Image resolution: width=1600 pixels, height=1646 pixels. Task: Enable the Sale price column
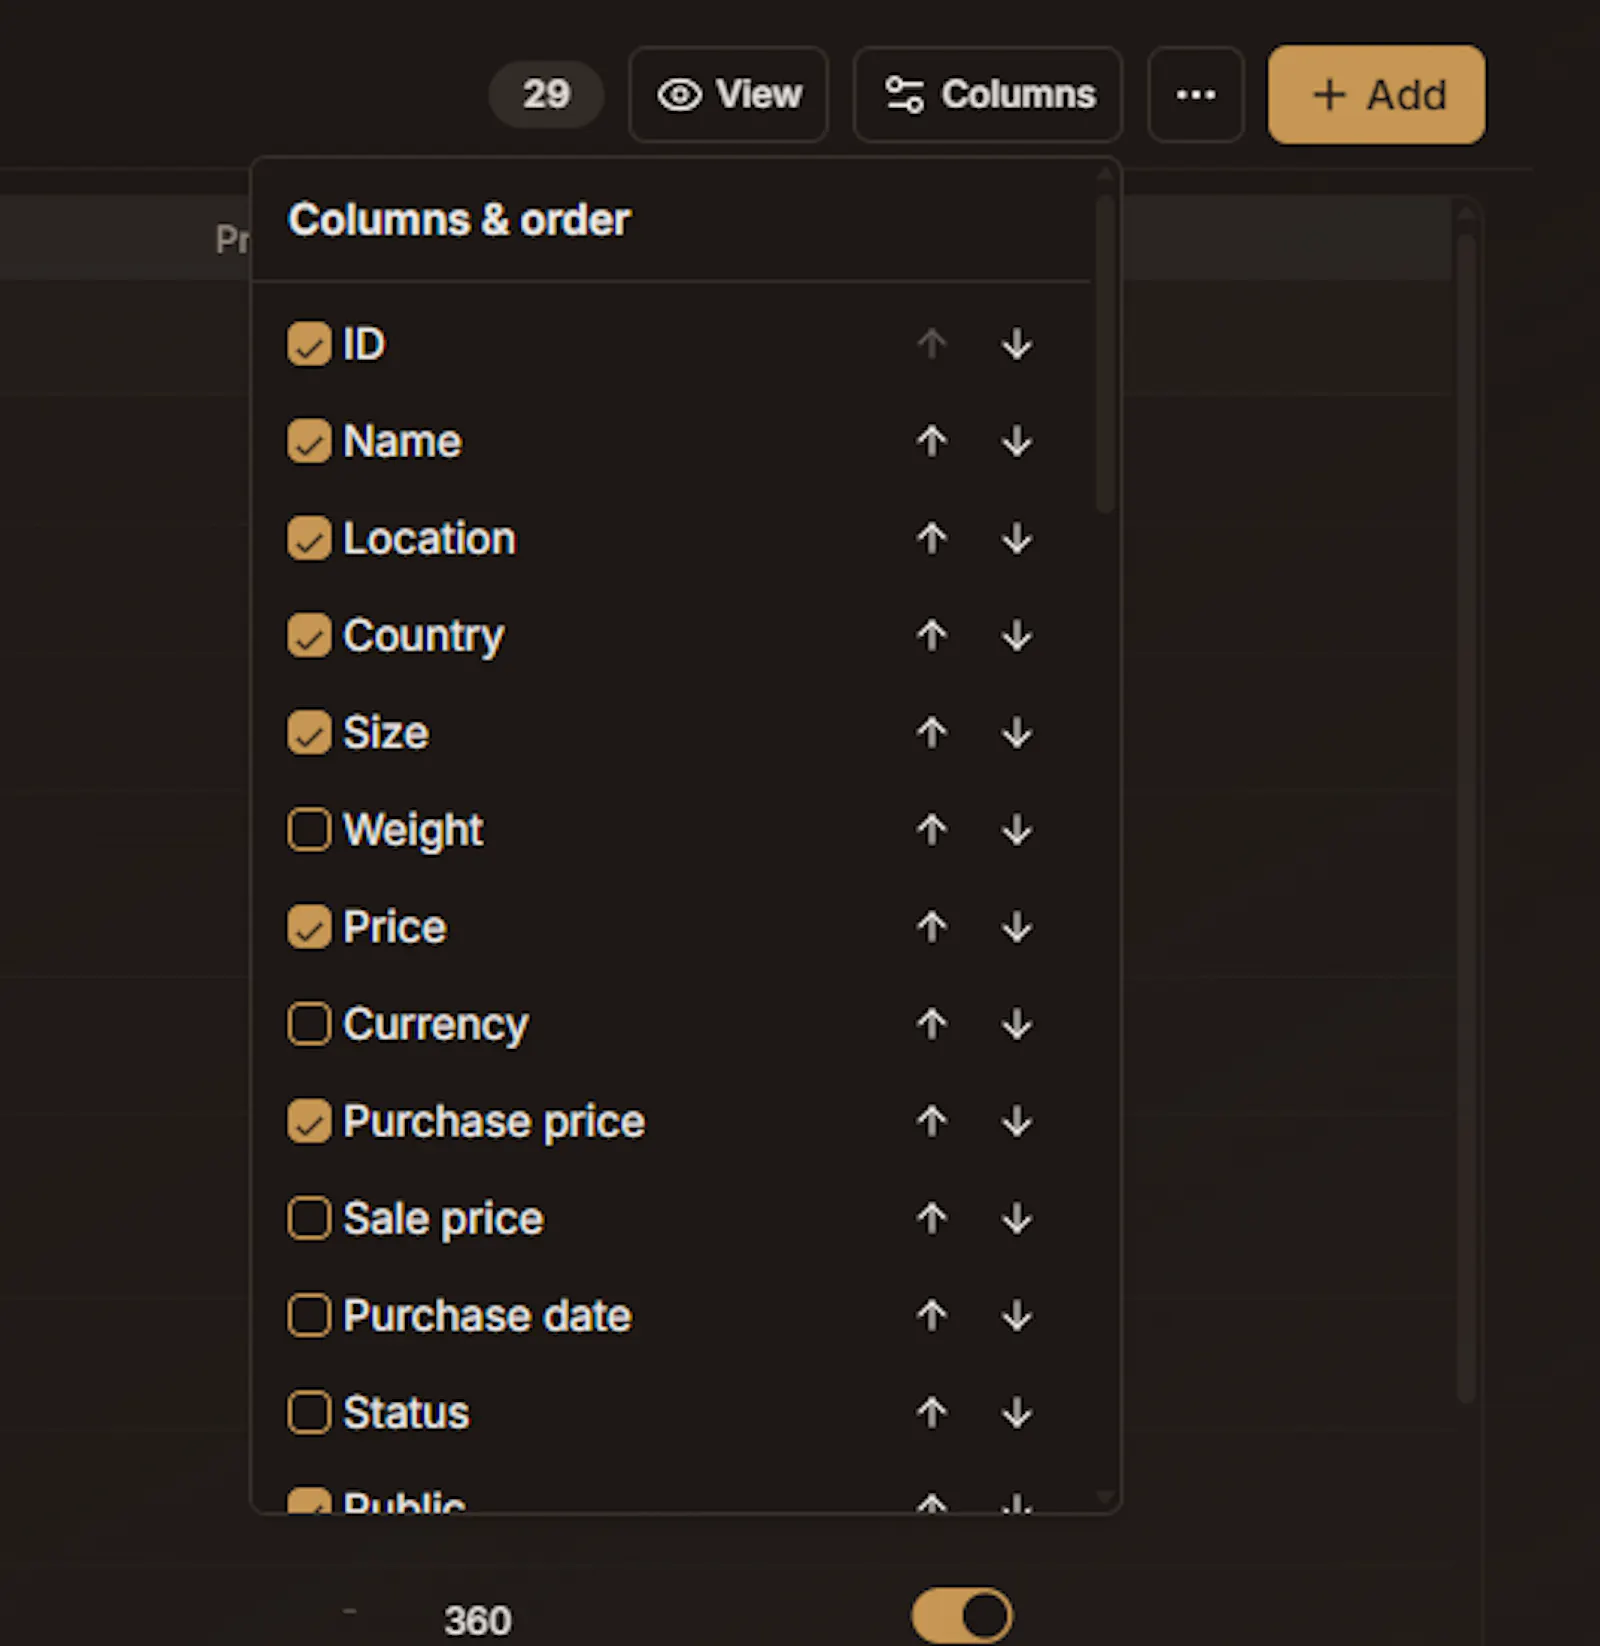[x=309, y=1217]
